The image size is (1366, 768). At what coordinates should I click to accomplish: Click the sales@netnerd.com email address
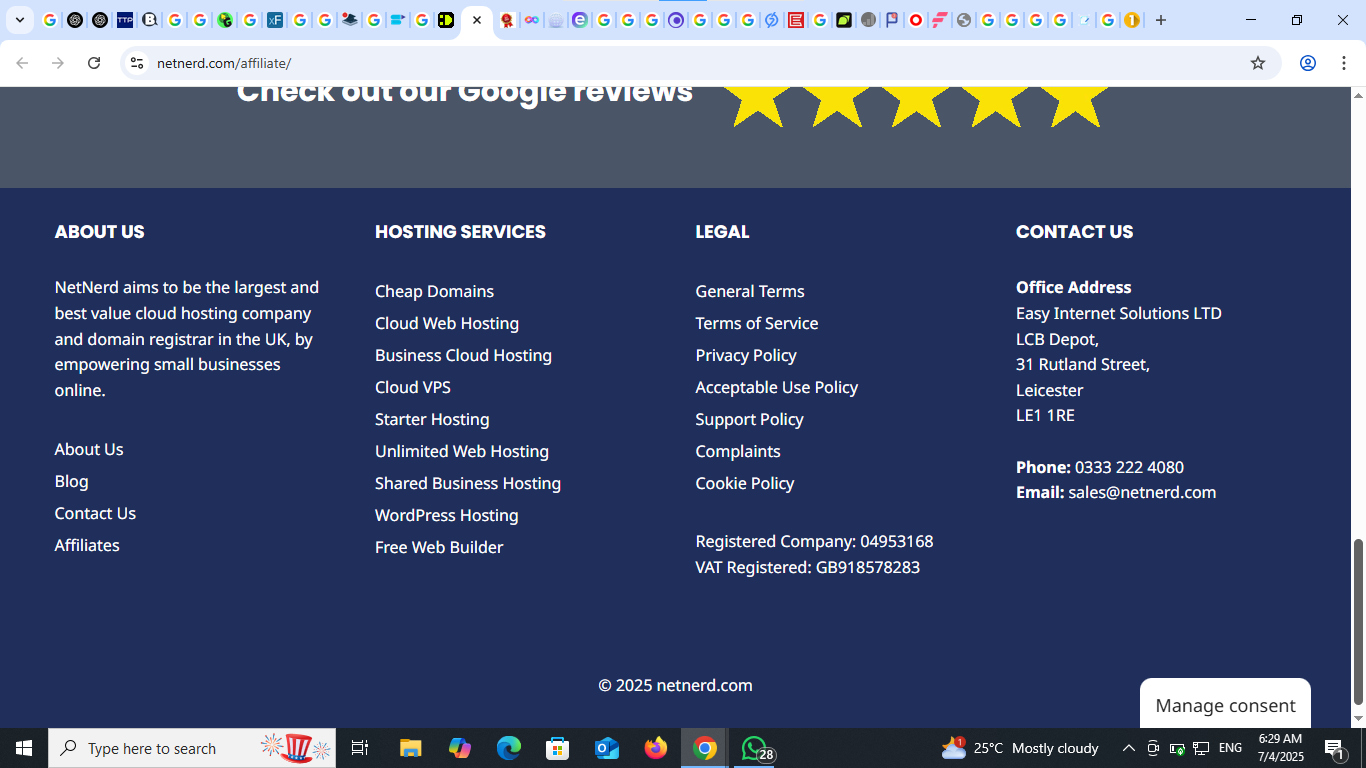[x=1142, y=492]
